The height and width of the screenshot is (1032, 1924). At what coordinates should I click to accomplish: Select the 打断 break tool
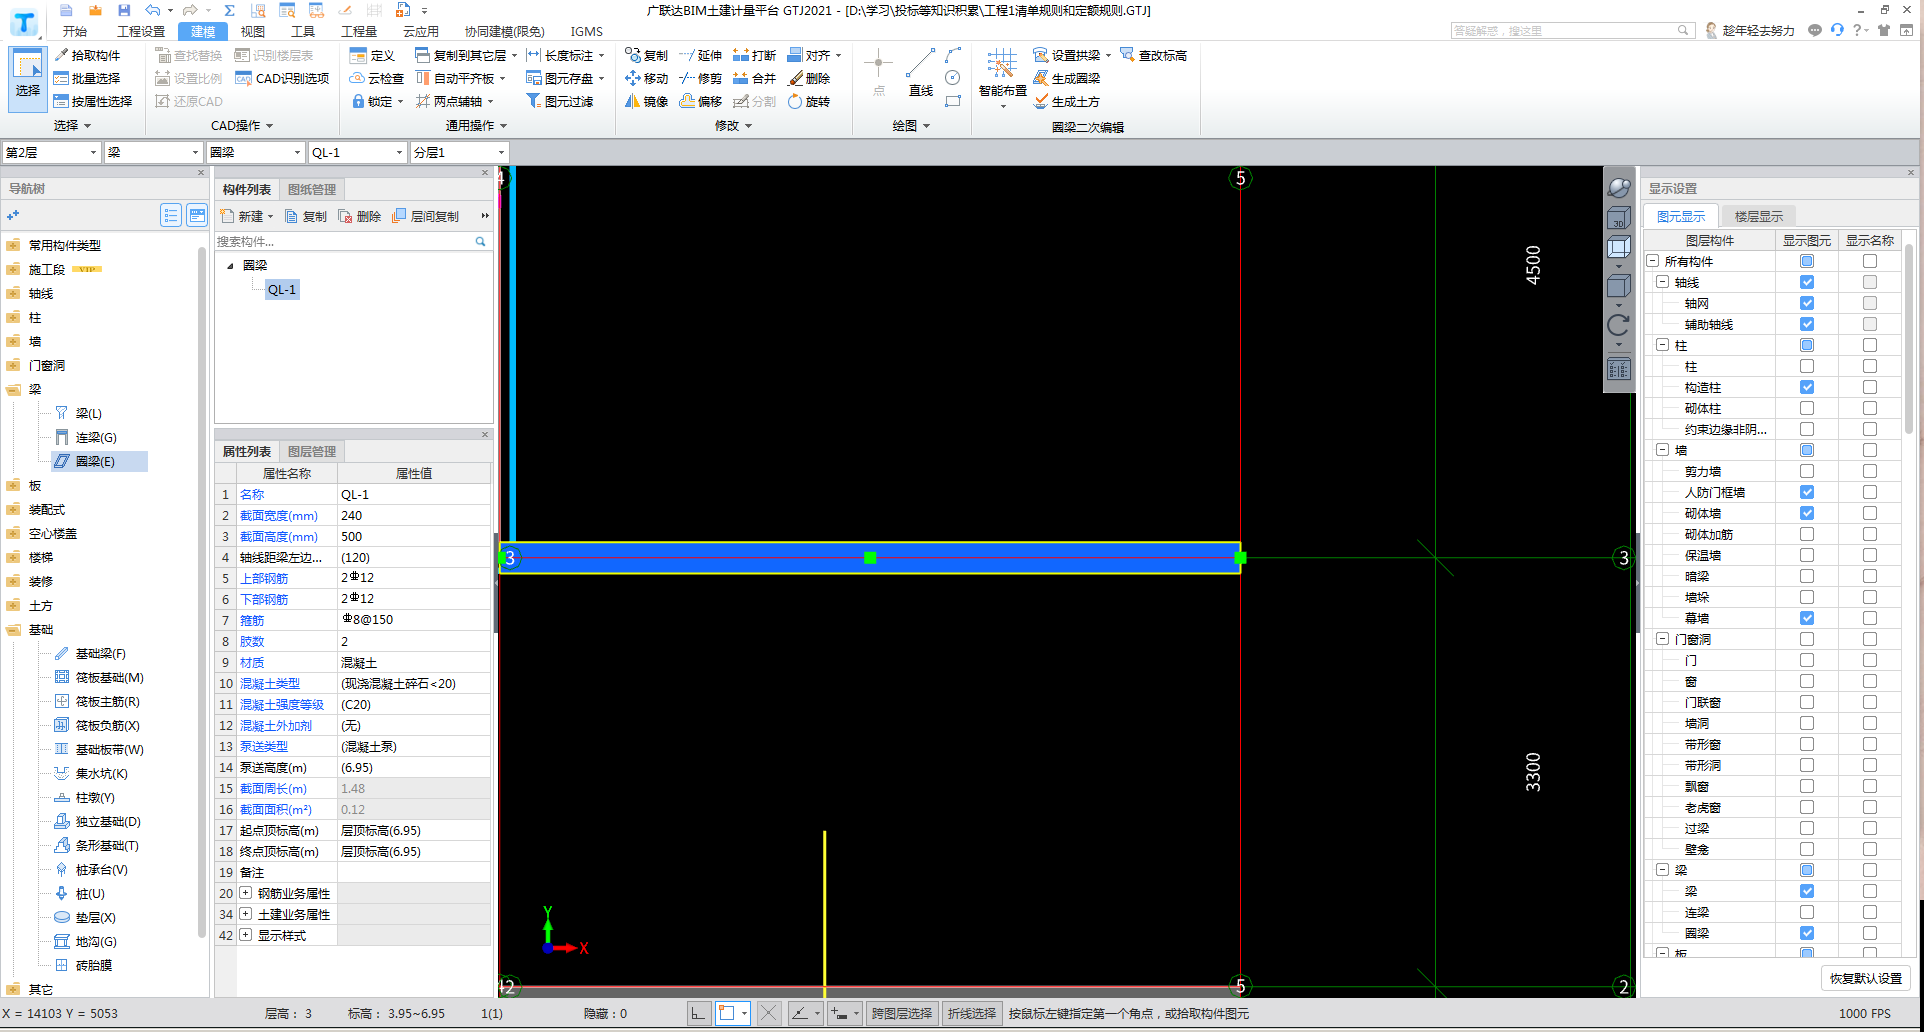click(x=754, y=55)
